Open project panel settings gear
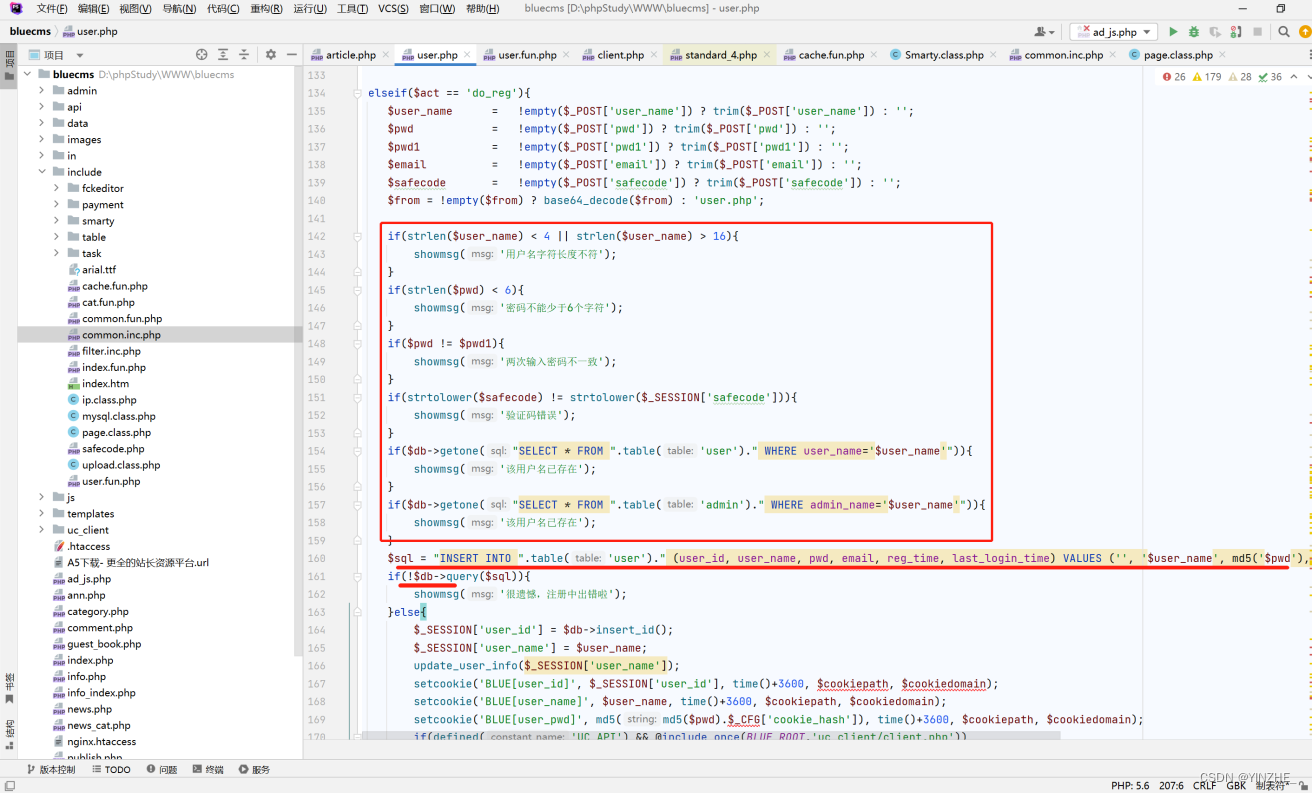Screen dimensions: 1312x793 pyautogui.click(x=270, y=55)
